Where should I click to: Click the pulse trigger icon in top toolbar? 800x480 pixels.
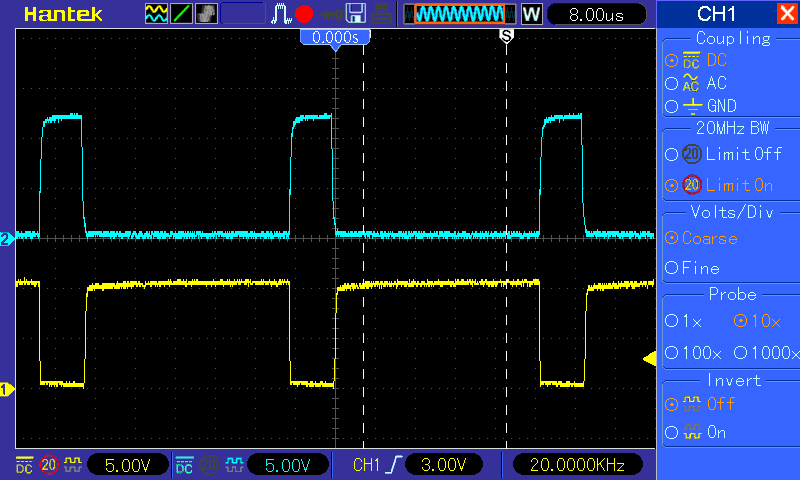coord(281,14)
